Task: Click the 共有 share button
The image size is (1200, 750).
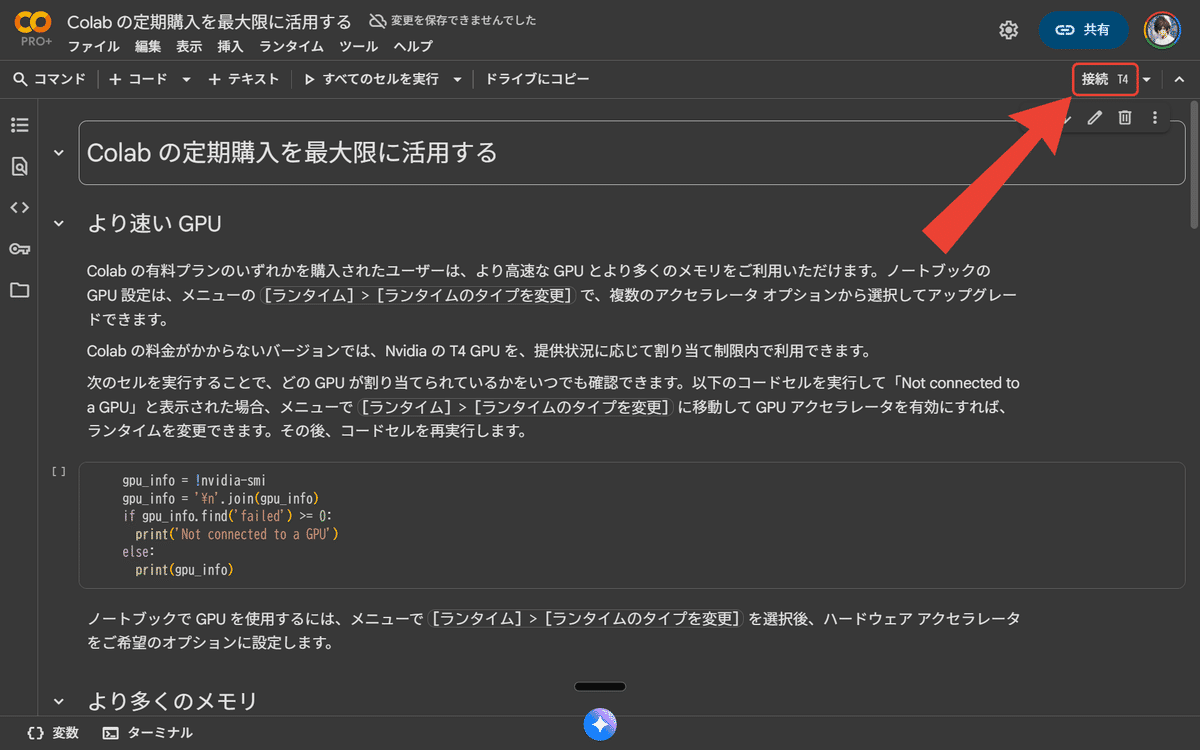Action: point(1083,30)
